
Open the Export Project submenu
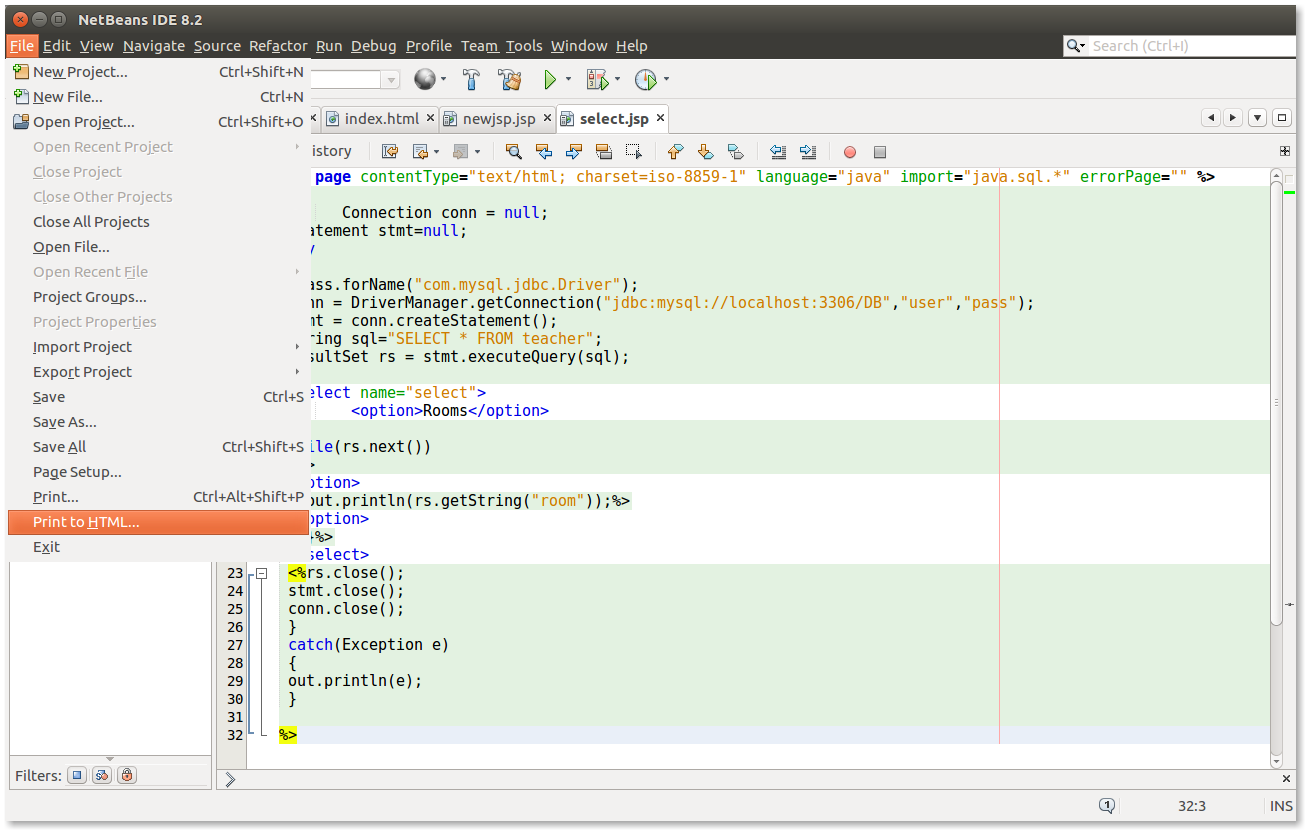click(158, 372)
